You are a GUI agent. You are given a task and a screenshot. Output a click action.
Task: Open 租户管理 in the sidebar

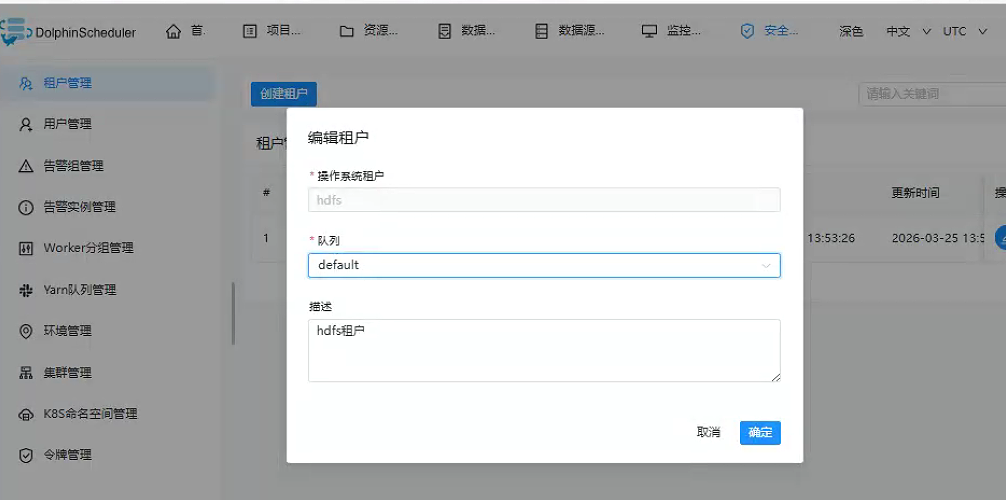click(x=67, y=83)
